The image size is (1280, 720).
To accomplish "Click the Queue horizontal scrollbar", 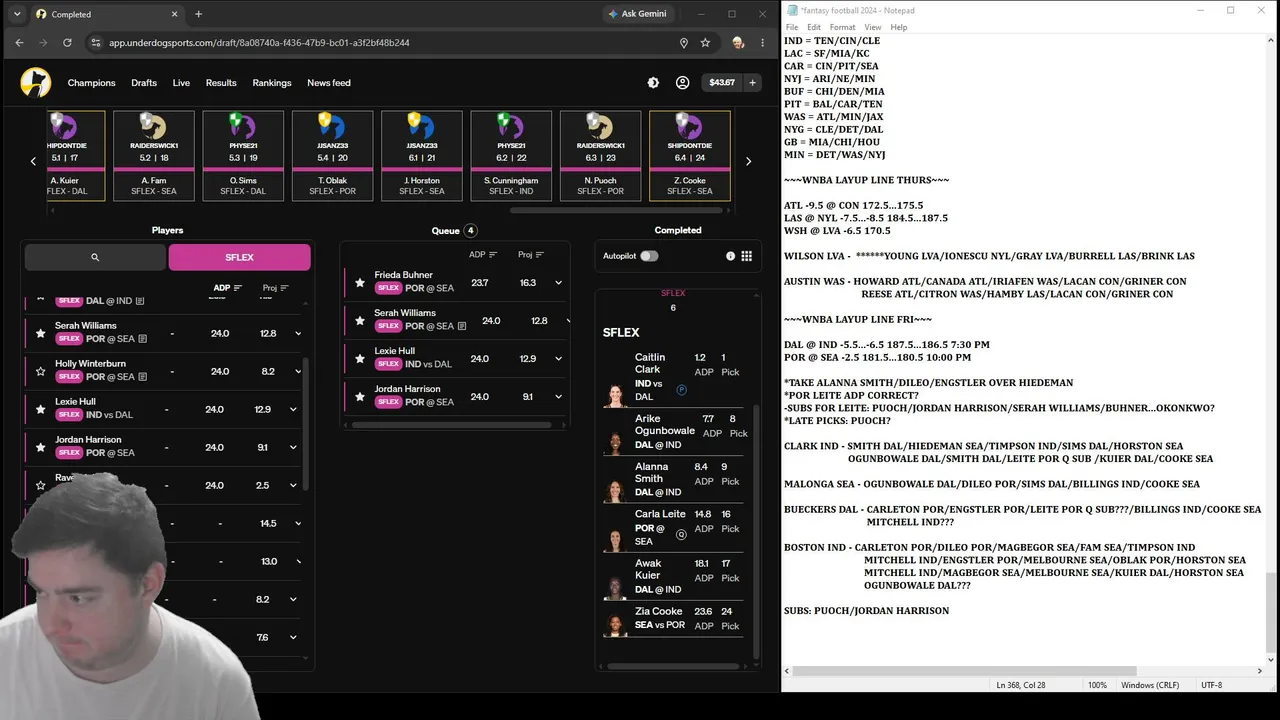I will (x=451, y=425).
